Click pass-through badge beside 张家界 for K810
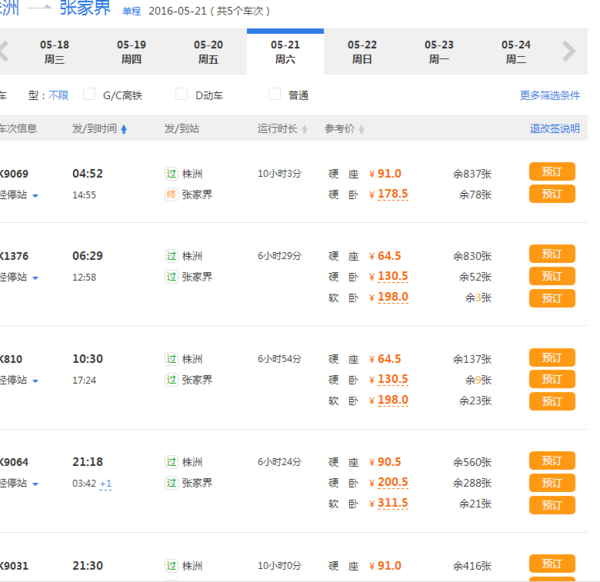Viewport: 600px width, 582px height. pyautogui.click(x=171, y=380)
